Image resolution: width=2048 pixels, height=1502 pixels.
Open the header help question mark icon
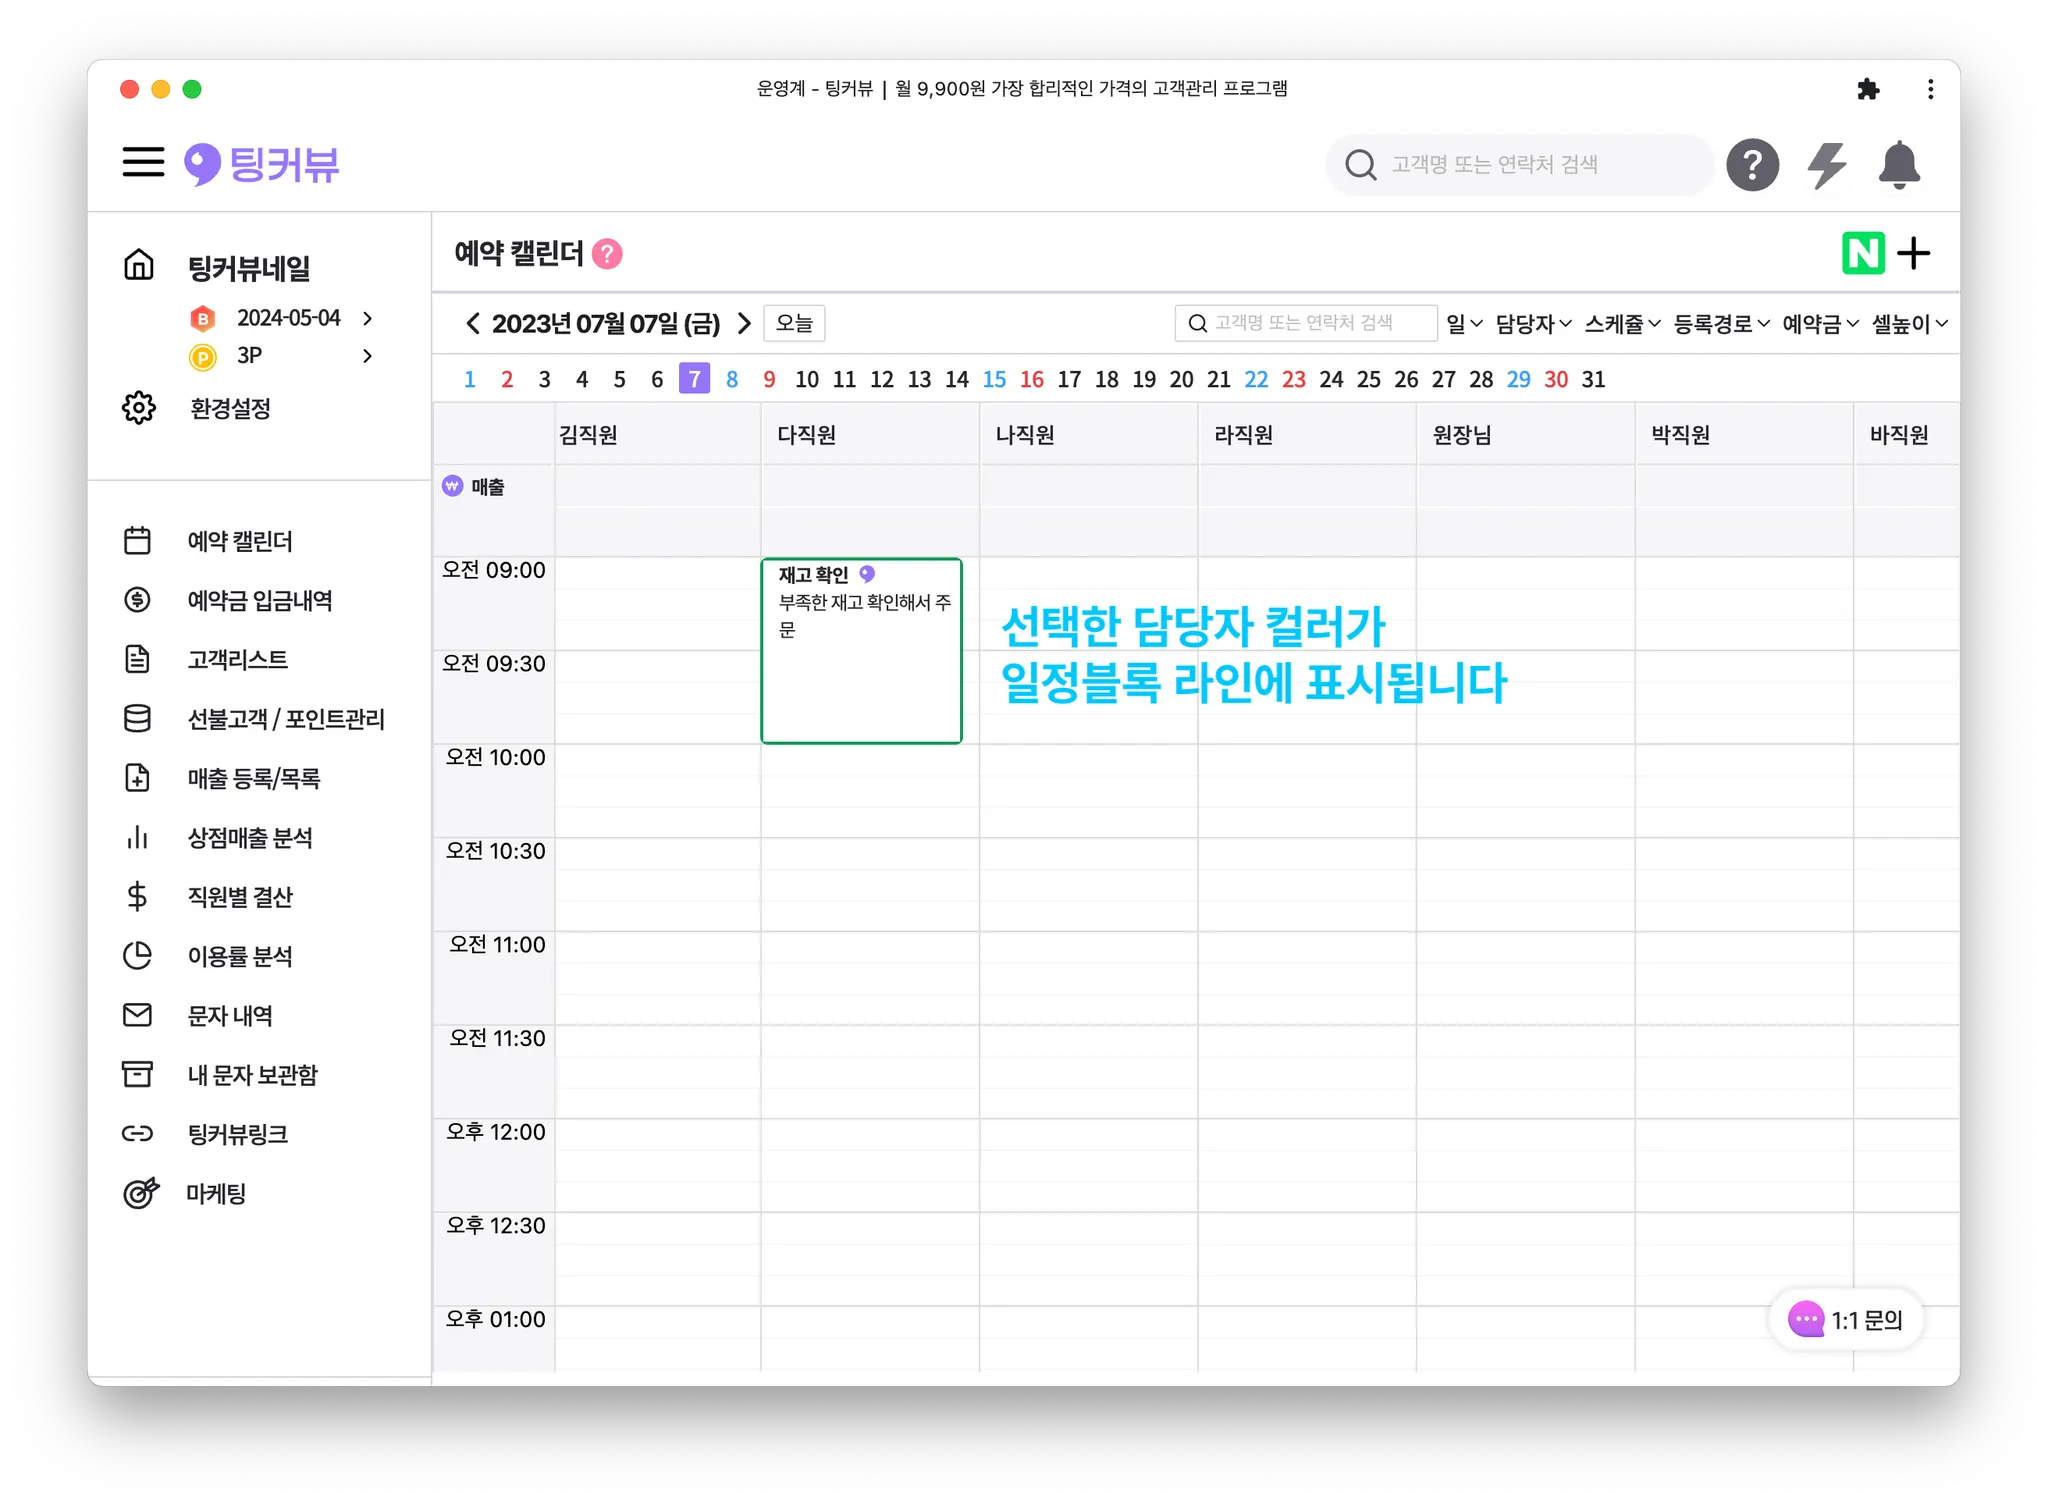pos(1752,165)
